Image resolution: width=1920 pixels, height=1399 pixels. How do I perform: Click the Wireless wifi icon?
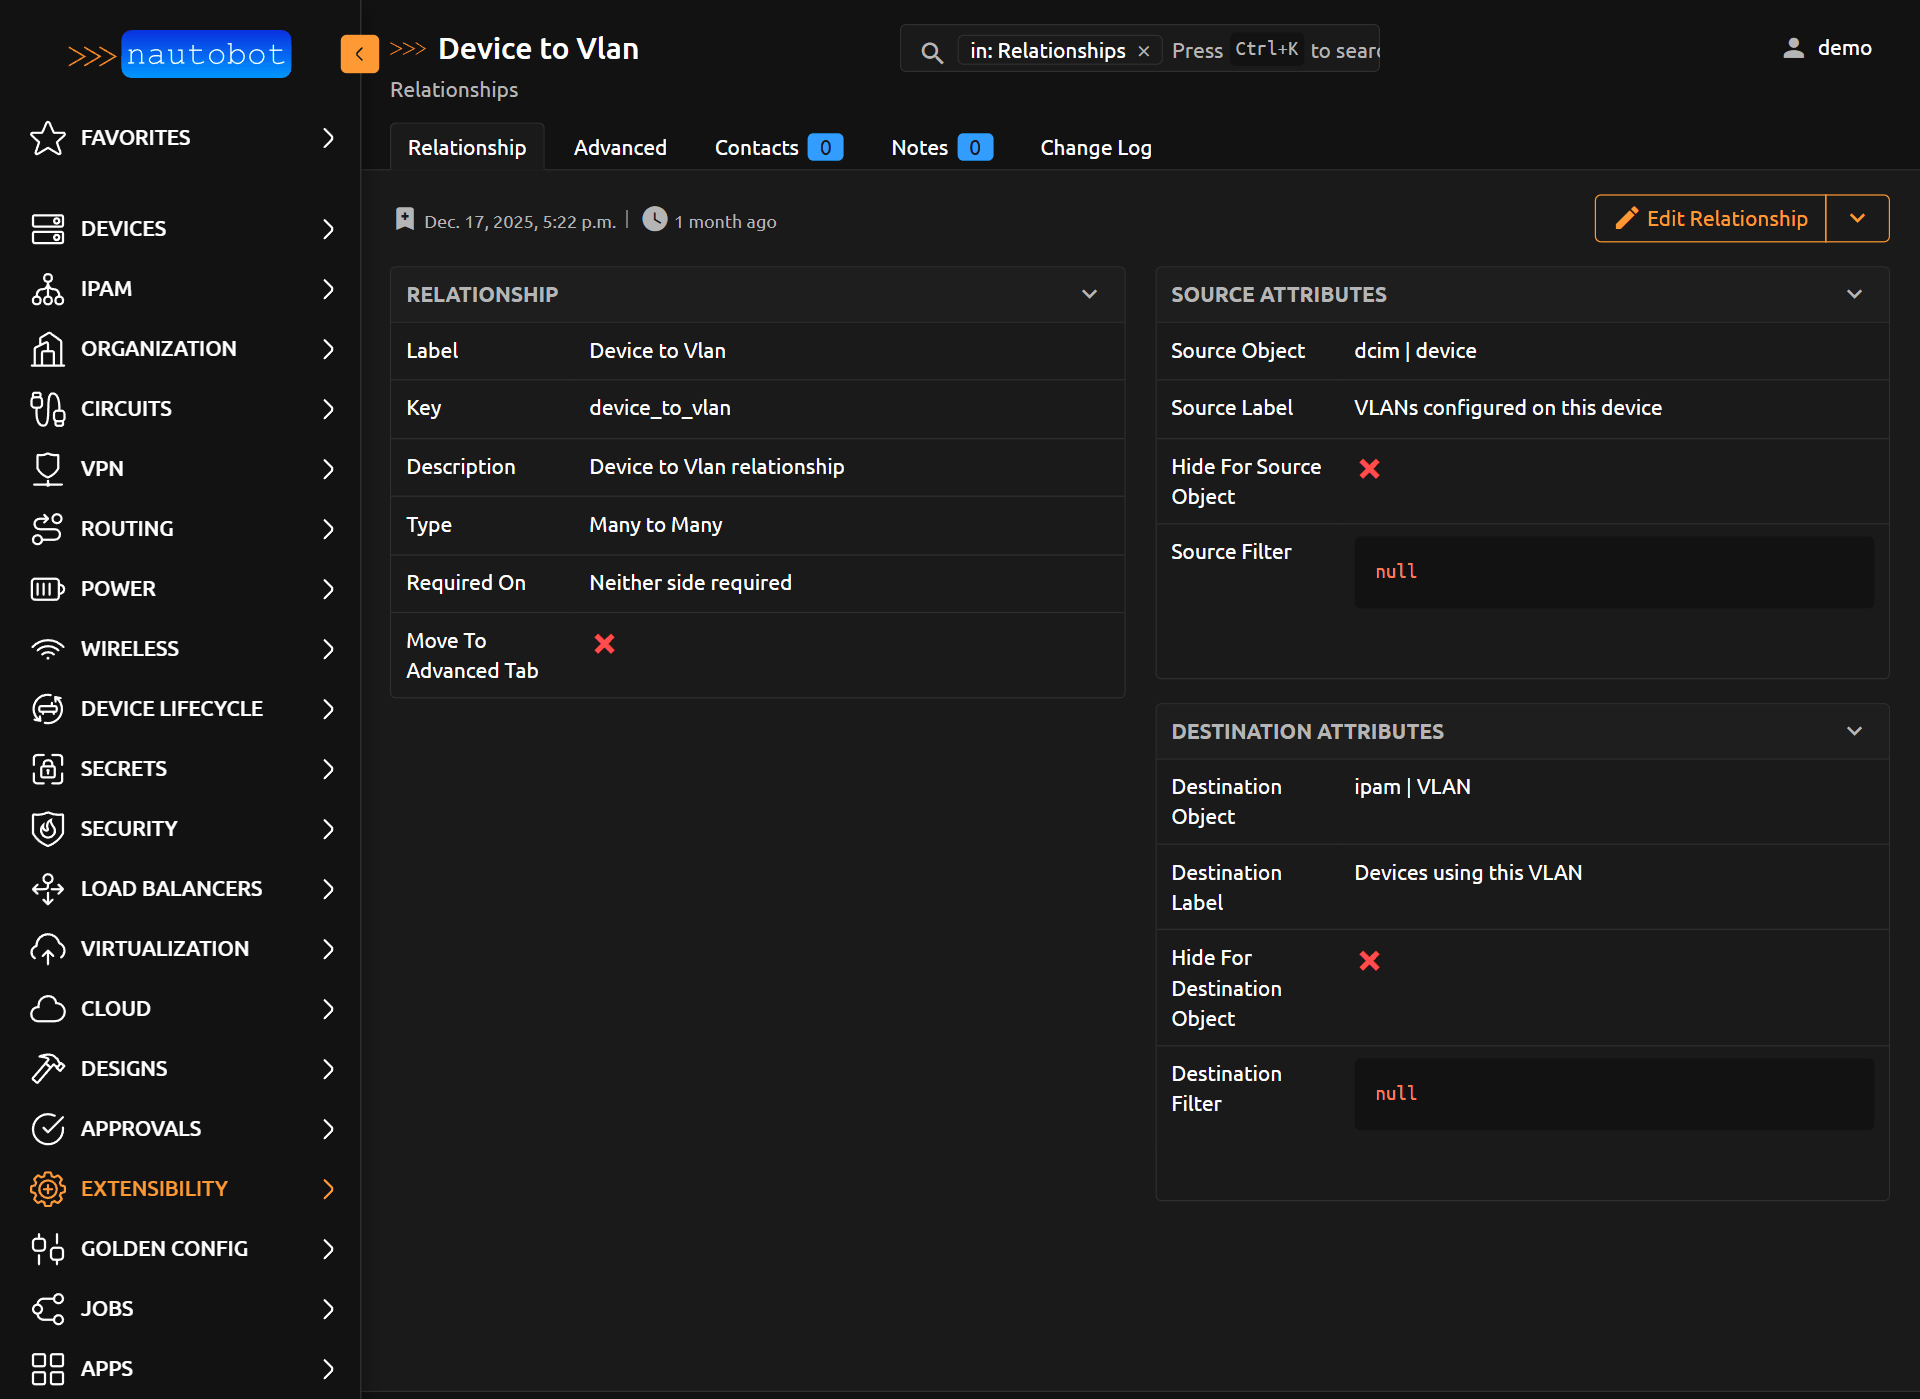[x=47, y=649]
